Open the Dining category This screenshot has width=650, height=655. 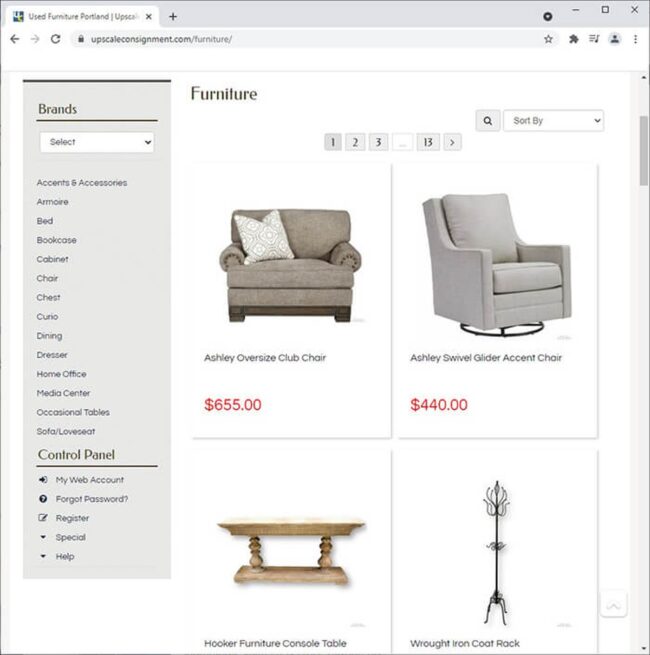[x=49, y=336]
